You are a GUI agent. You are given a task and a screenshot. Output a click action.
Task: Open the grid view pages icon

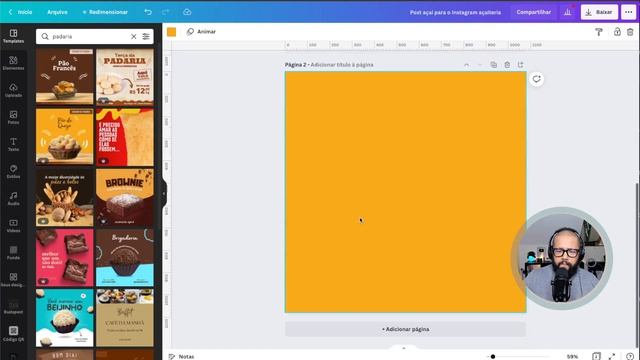(596, 356)
